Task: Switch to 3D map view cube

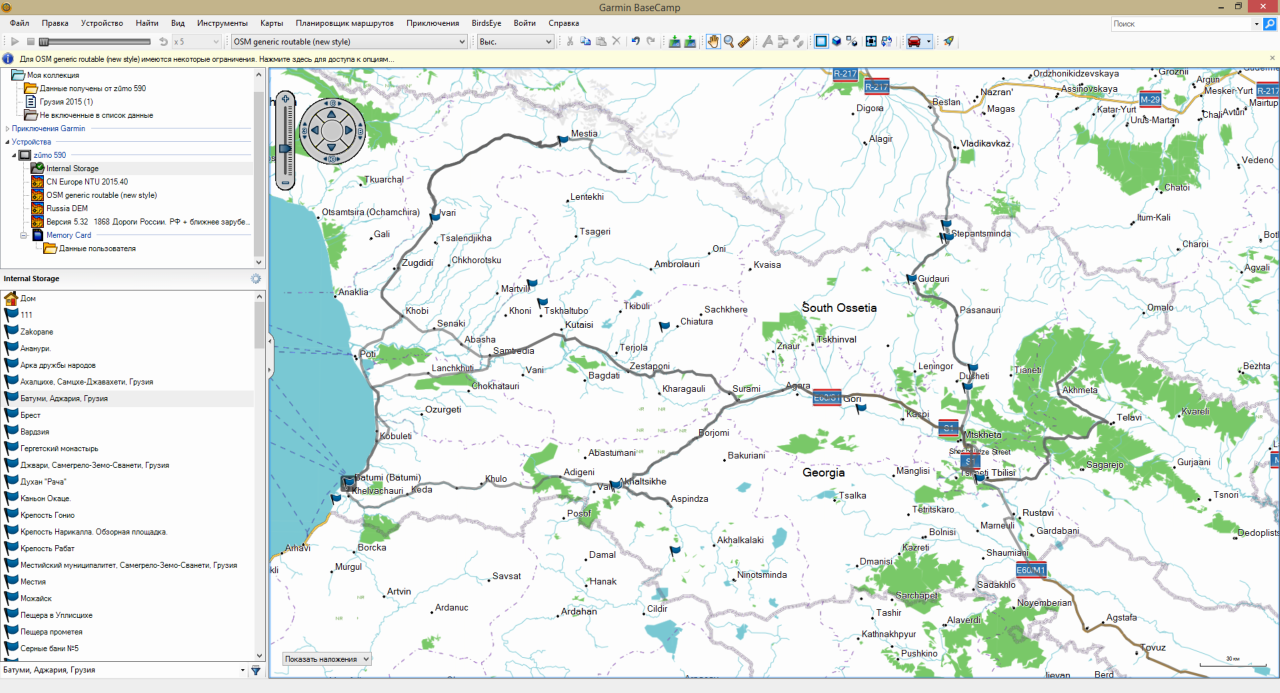Action: (x=836, y=41)
